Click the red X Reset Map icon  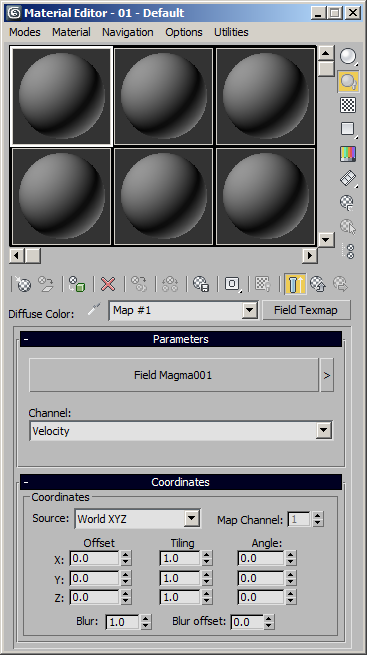108,284
